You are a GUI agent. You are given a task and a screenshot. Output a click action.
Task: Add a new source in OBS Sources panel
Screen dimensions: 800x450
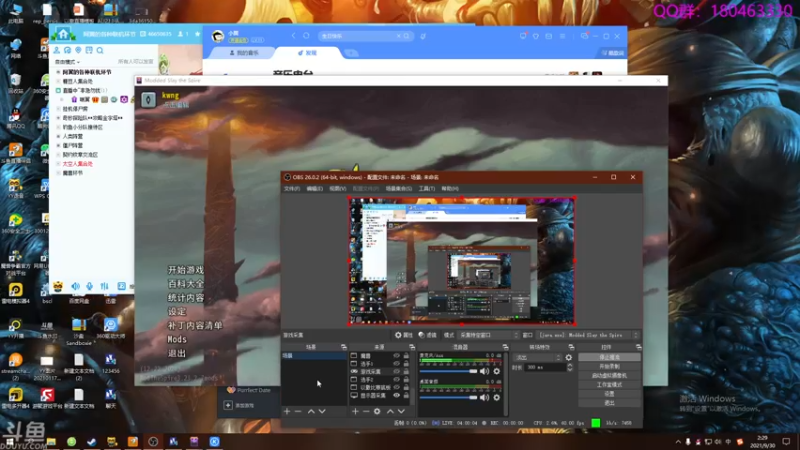point(355,411)
